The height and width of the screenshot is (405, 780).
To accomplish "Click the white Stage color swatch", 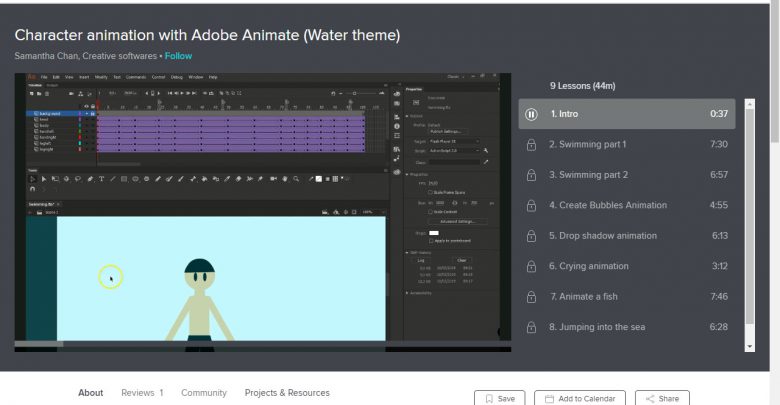I will 434,233.
